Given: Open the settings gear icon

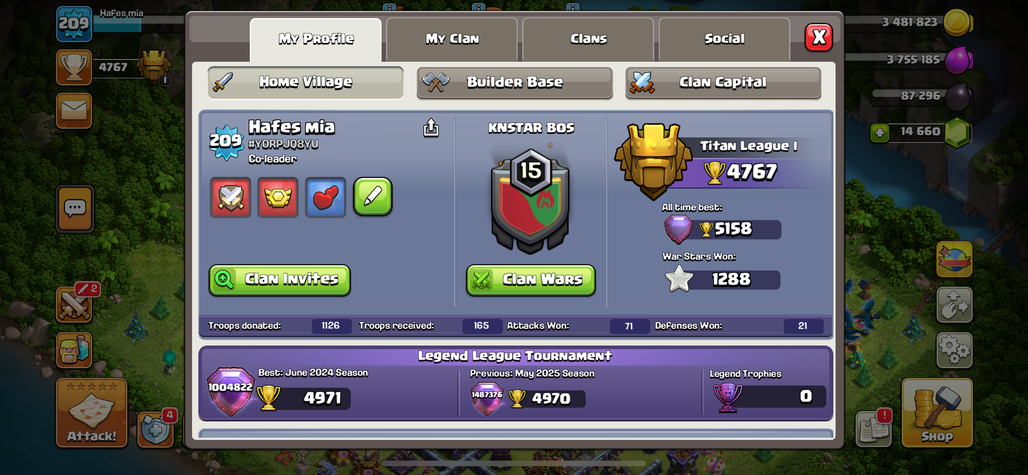Looking at the screenshot, I should (954, 350).
